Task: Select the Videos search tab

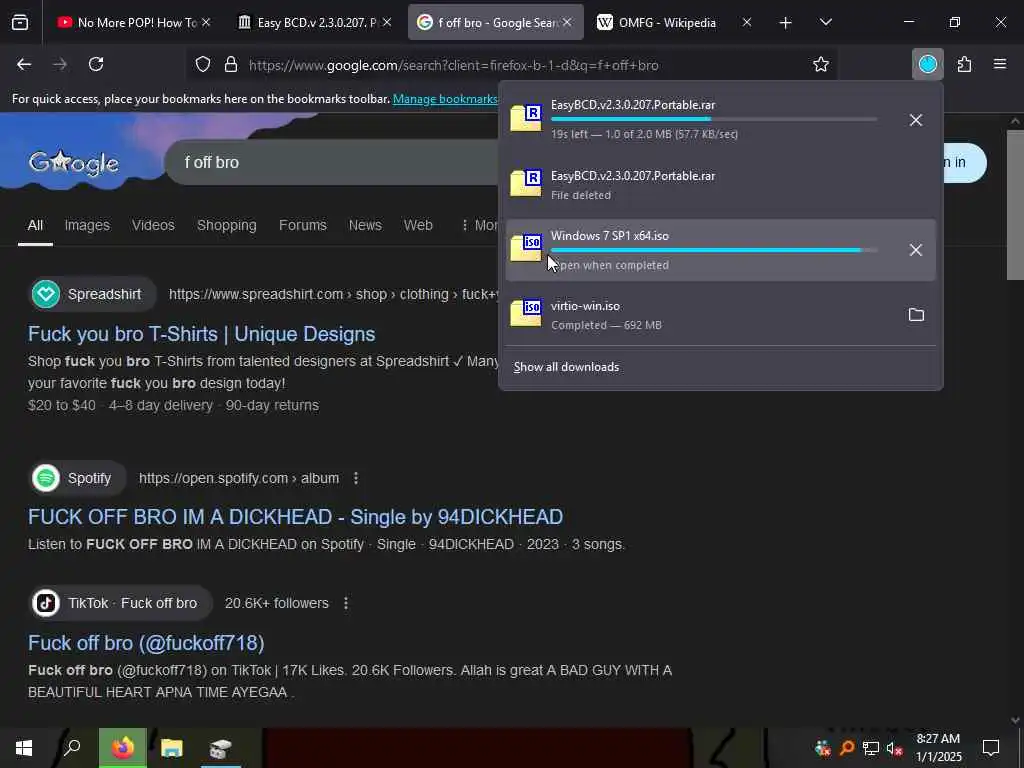Action: click(153, 225)
